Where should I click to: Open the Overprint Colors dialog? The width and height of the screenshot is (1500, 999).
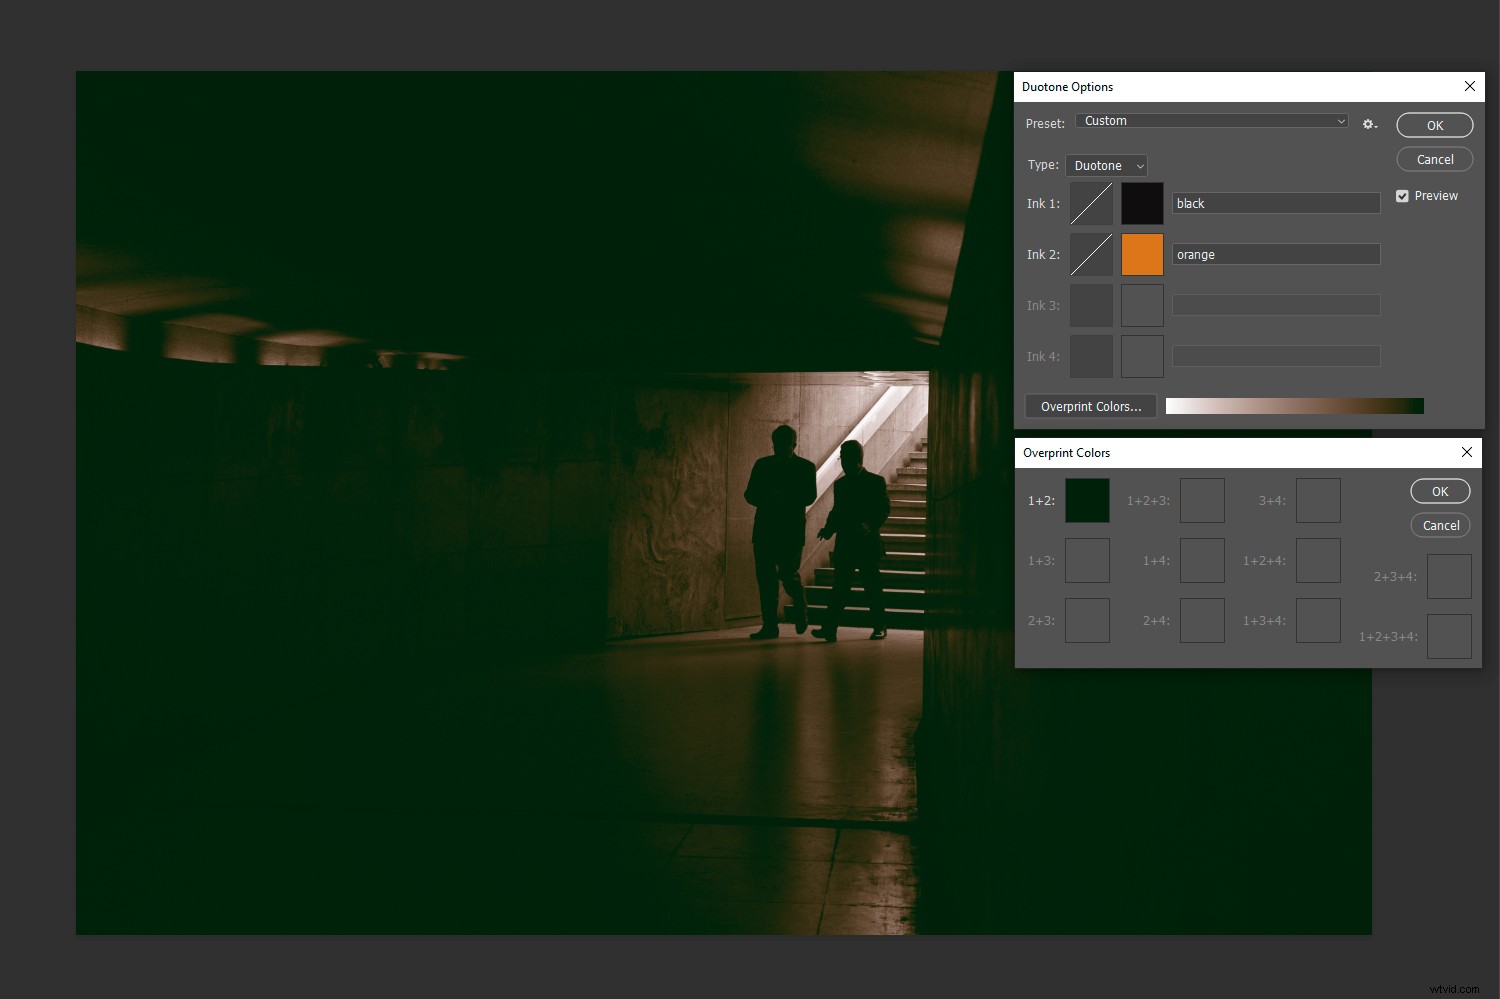coord(1090,406)
